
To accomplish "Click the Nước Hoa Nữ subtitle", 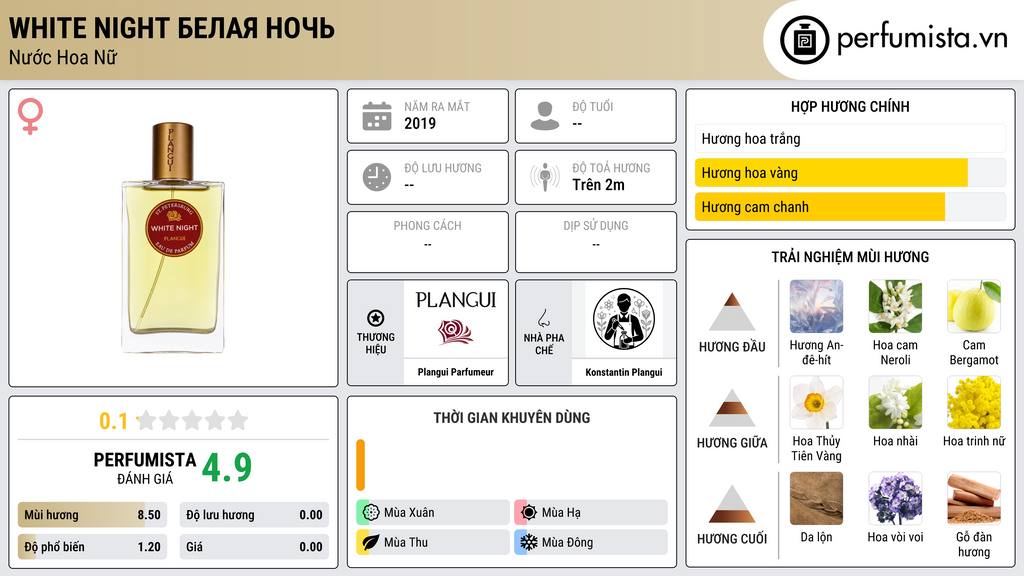I will coord(63,58).
